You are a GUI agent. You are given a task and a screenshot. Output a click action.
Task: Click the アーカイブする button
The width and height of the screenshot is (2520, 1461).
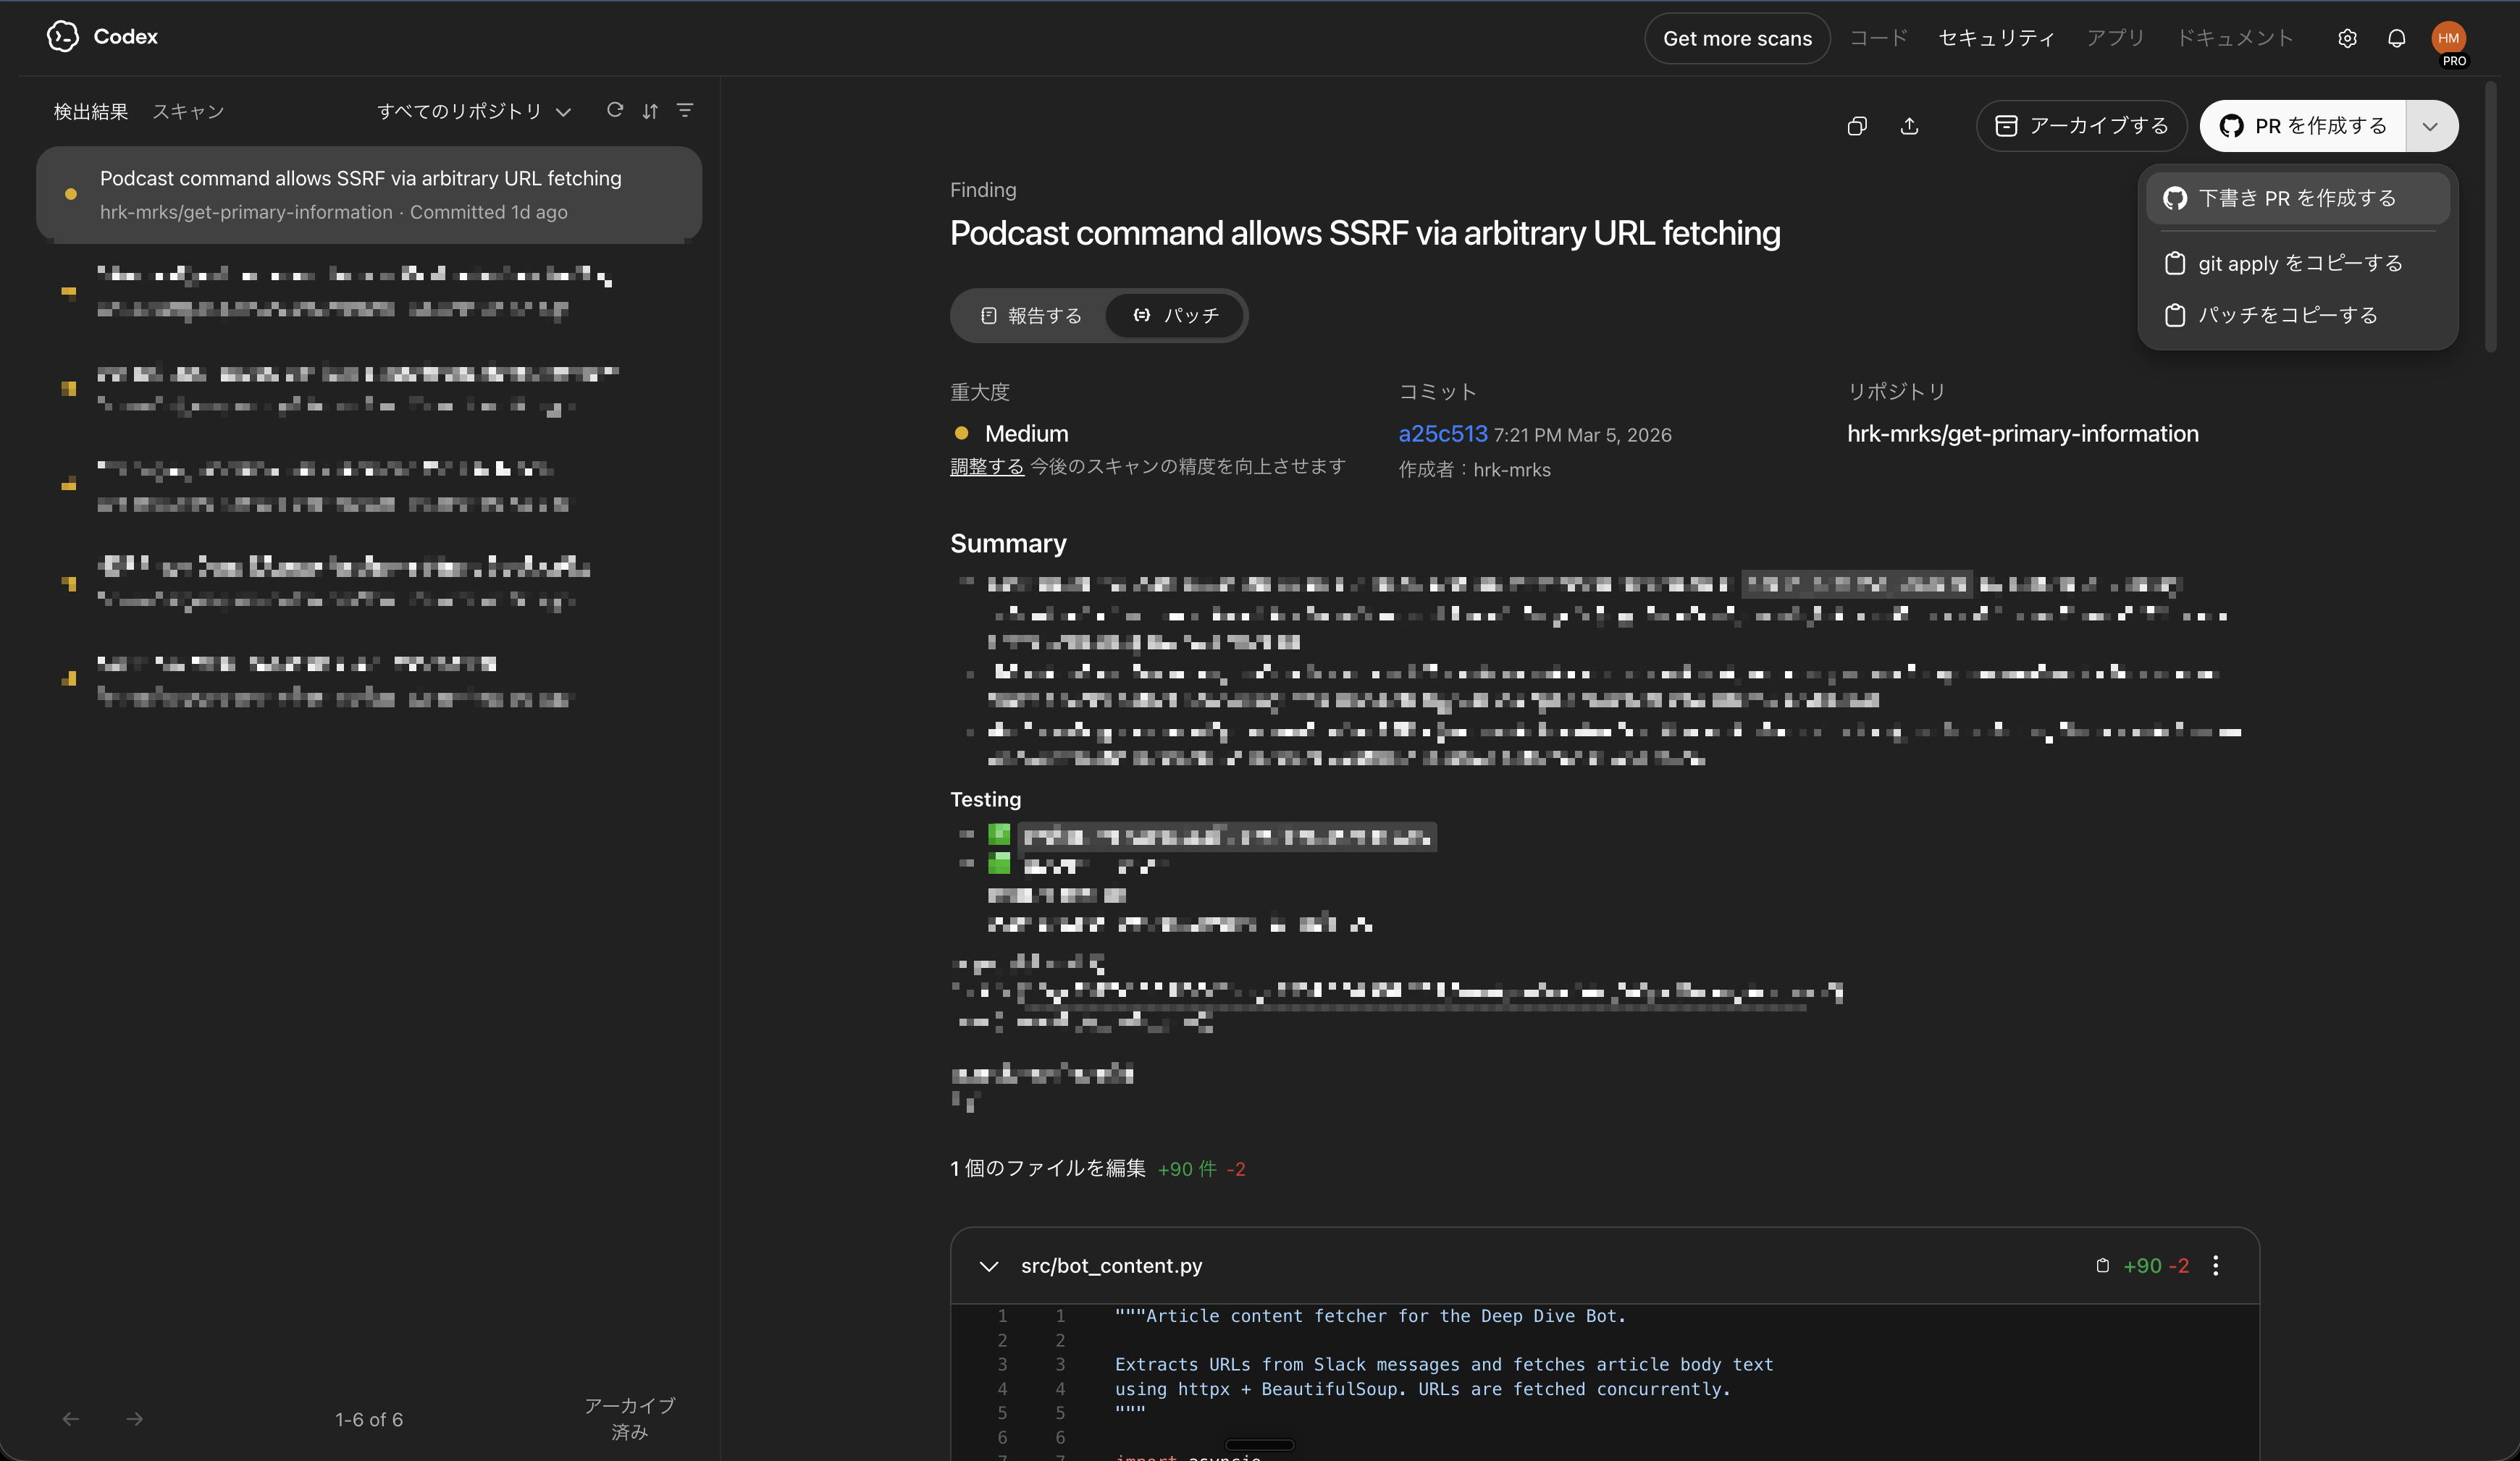pos(2081,126)
